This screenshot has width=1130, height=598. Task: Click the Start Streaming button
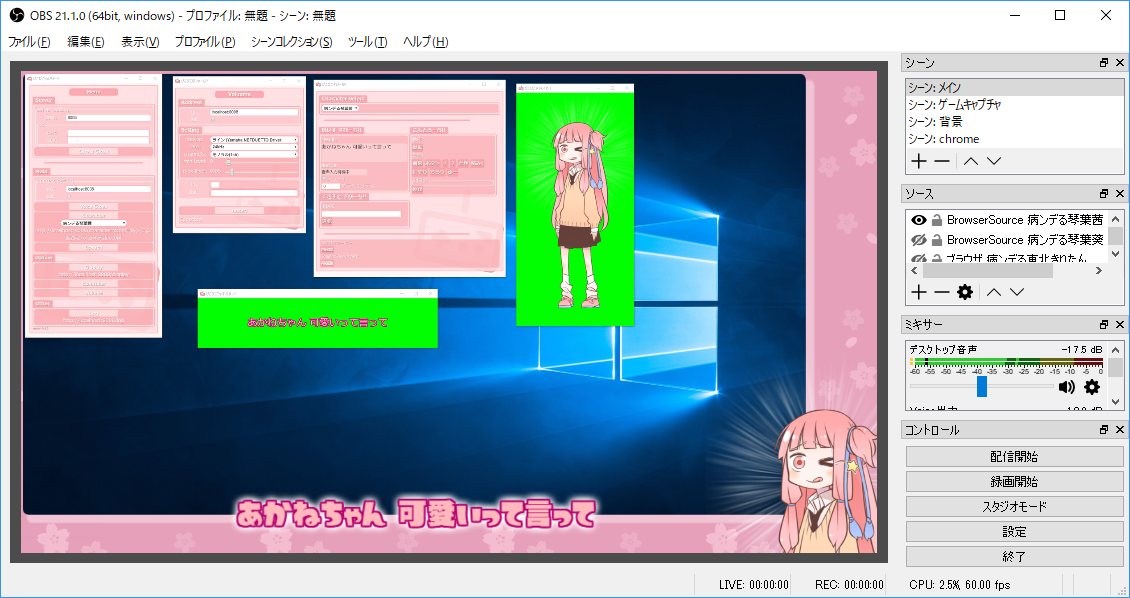[1014, 456]
